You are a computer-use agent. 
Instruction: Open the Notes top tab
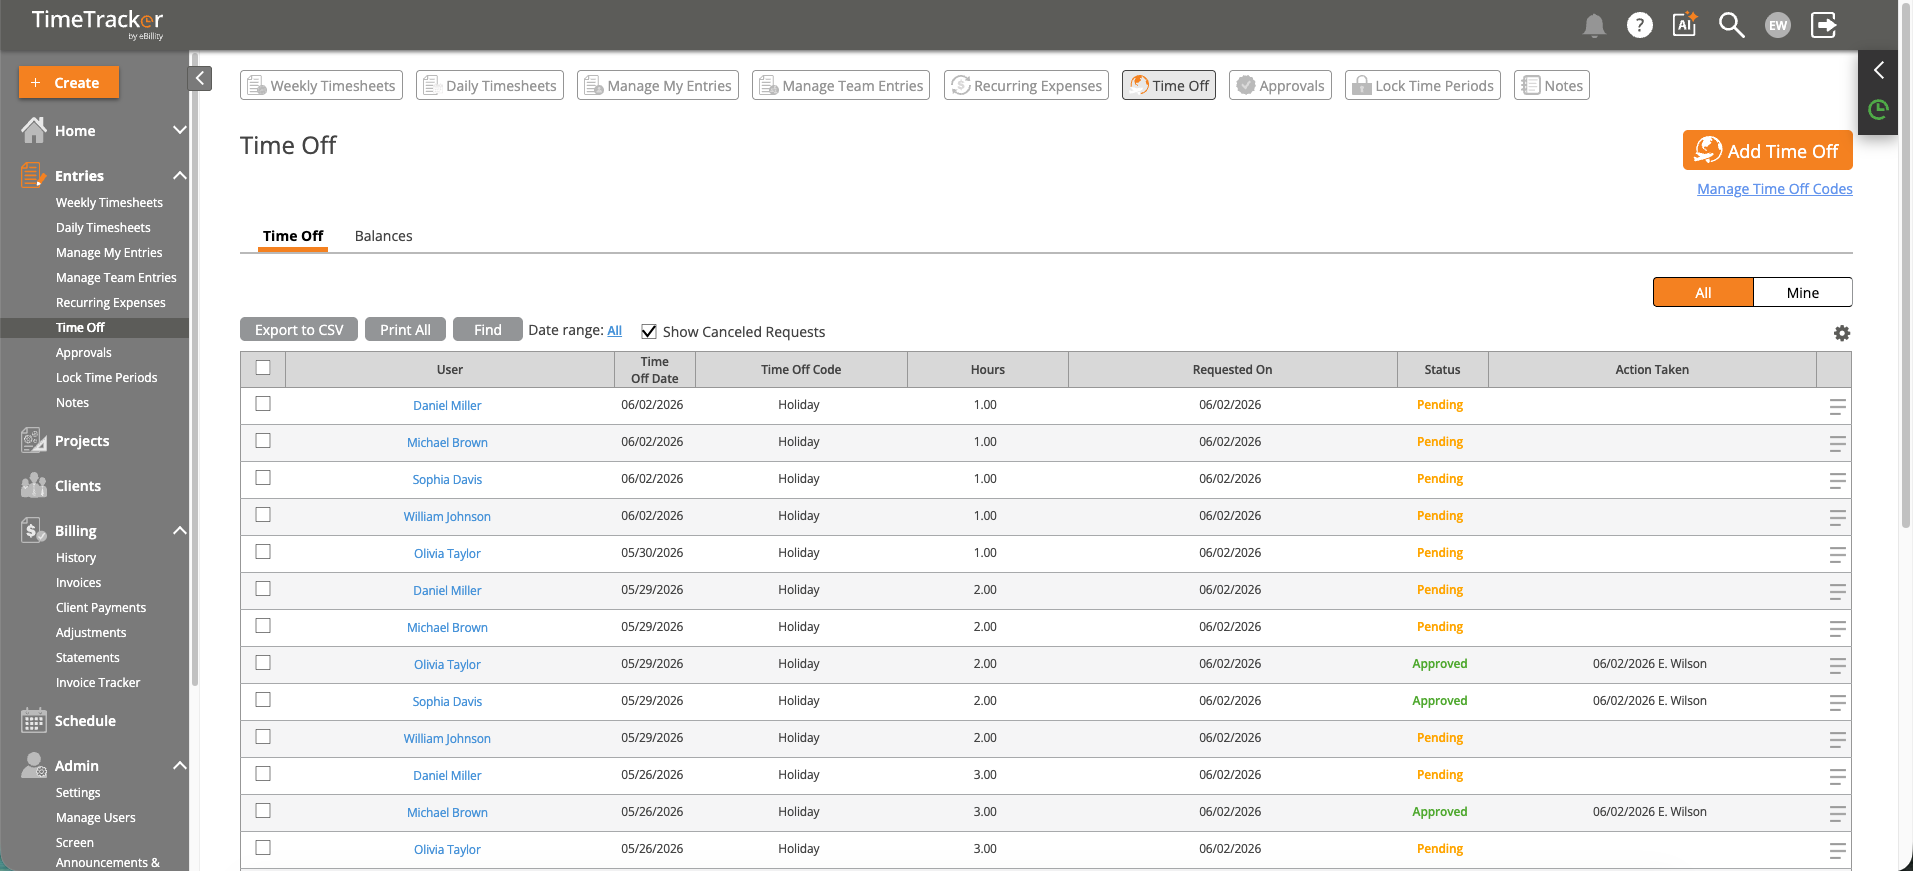pos(1552,86)
